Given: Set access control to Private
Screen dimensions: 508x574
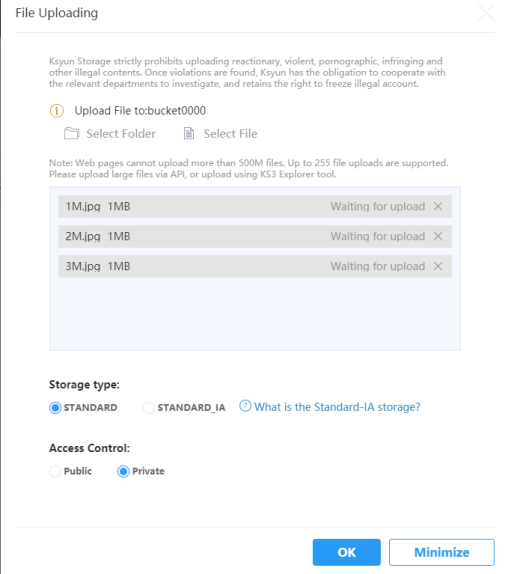Looking at the screenshot, I should (123, 471).
